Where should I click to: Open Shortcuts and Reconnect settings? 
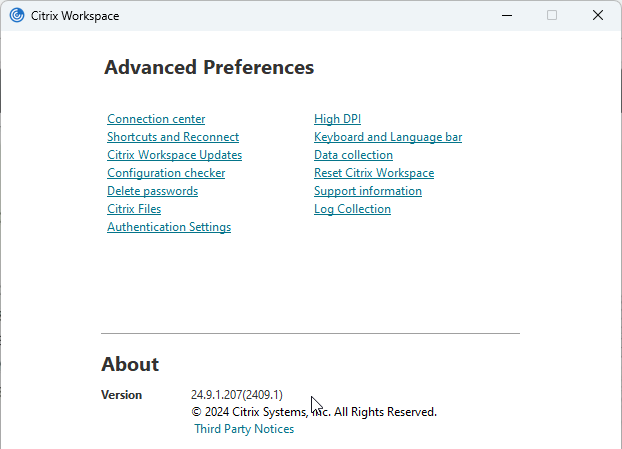pyautogui.click(x=173, y=137)
